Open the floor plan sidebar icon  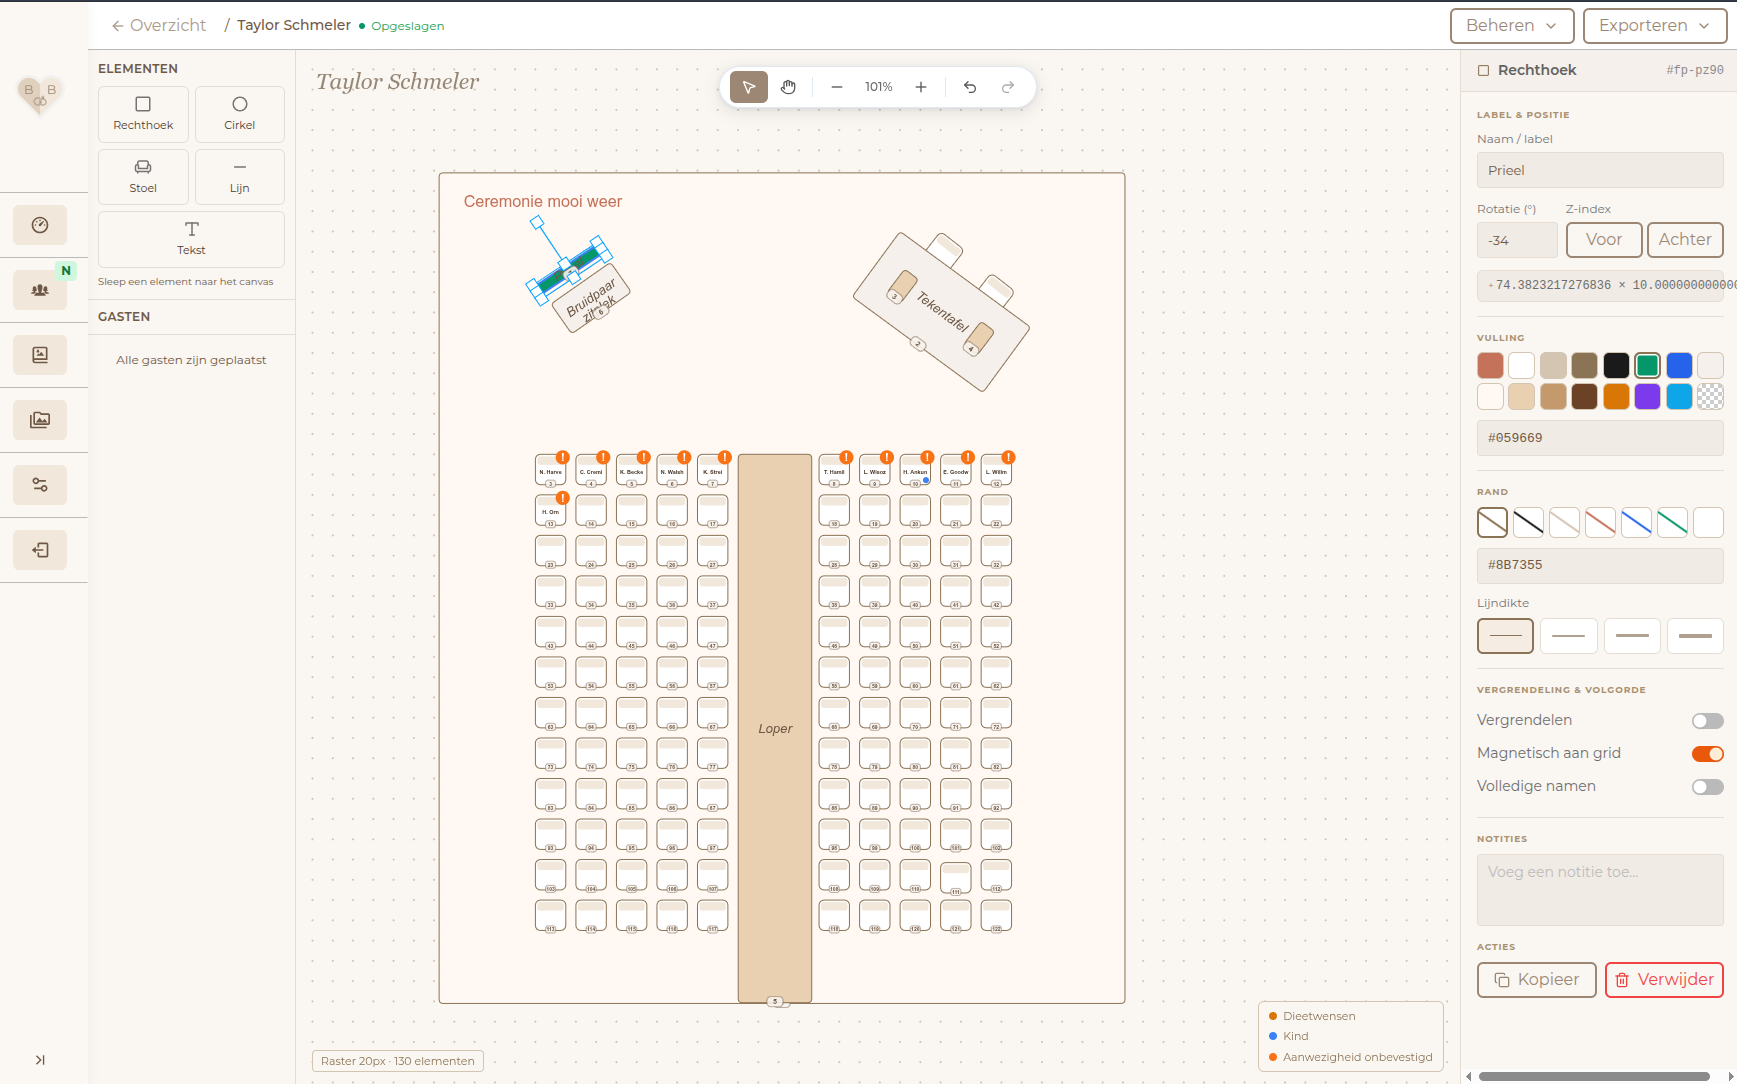point(40,355)
